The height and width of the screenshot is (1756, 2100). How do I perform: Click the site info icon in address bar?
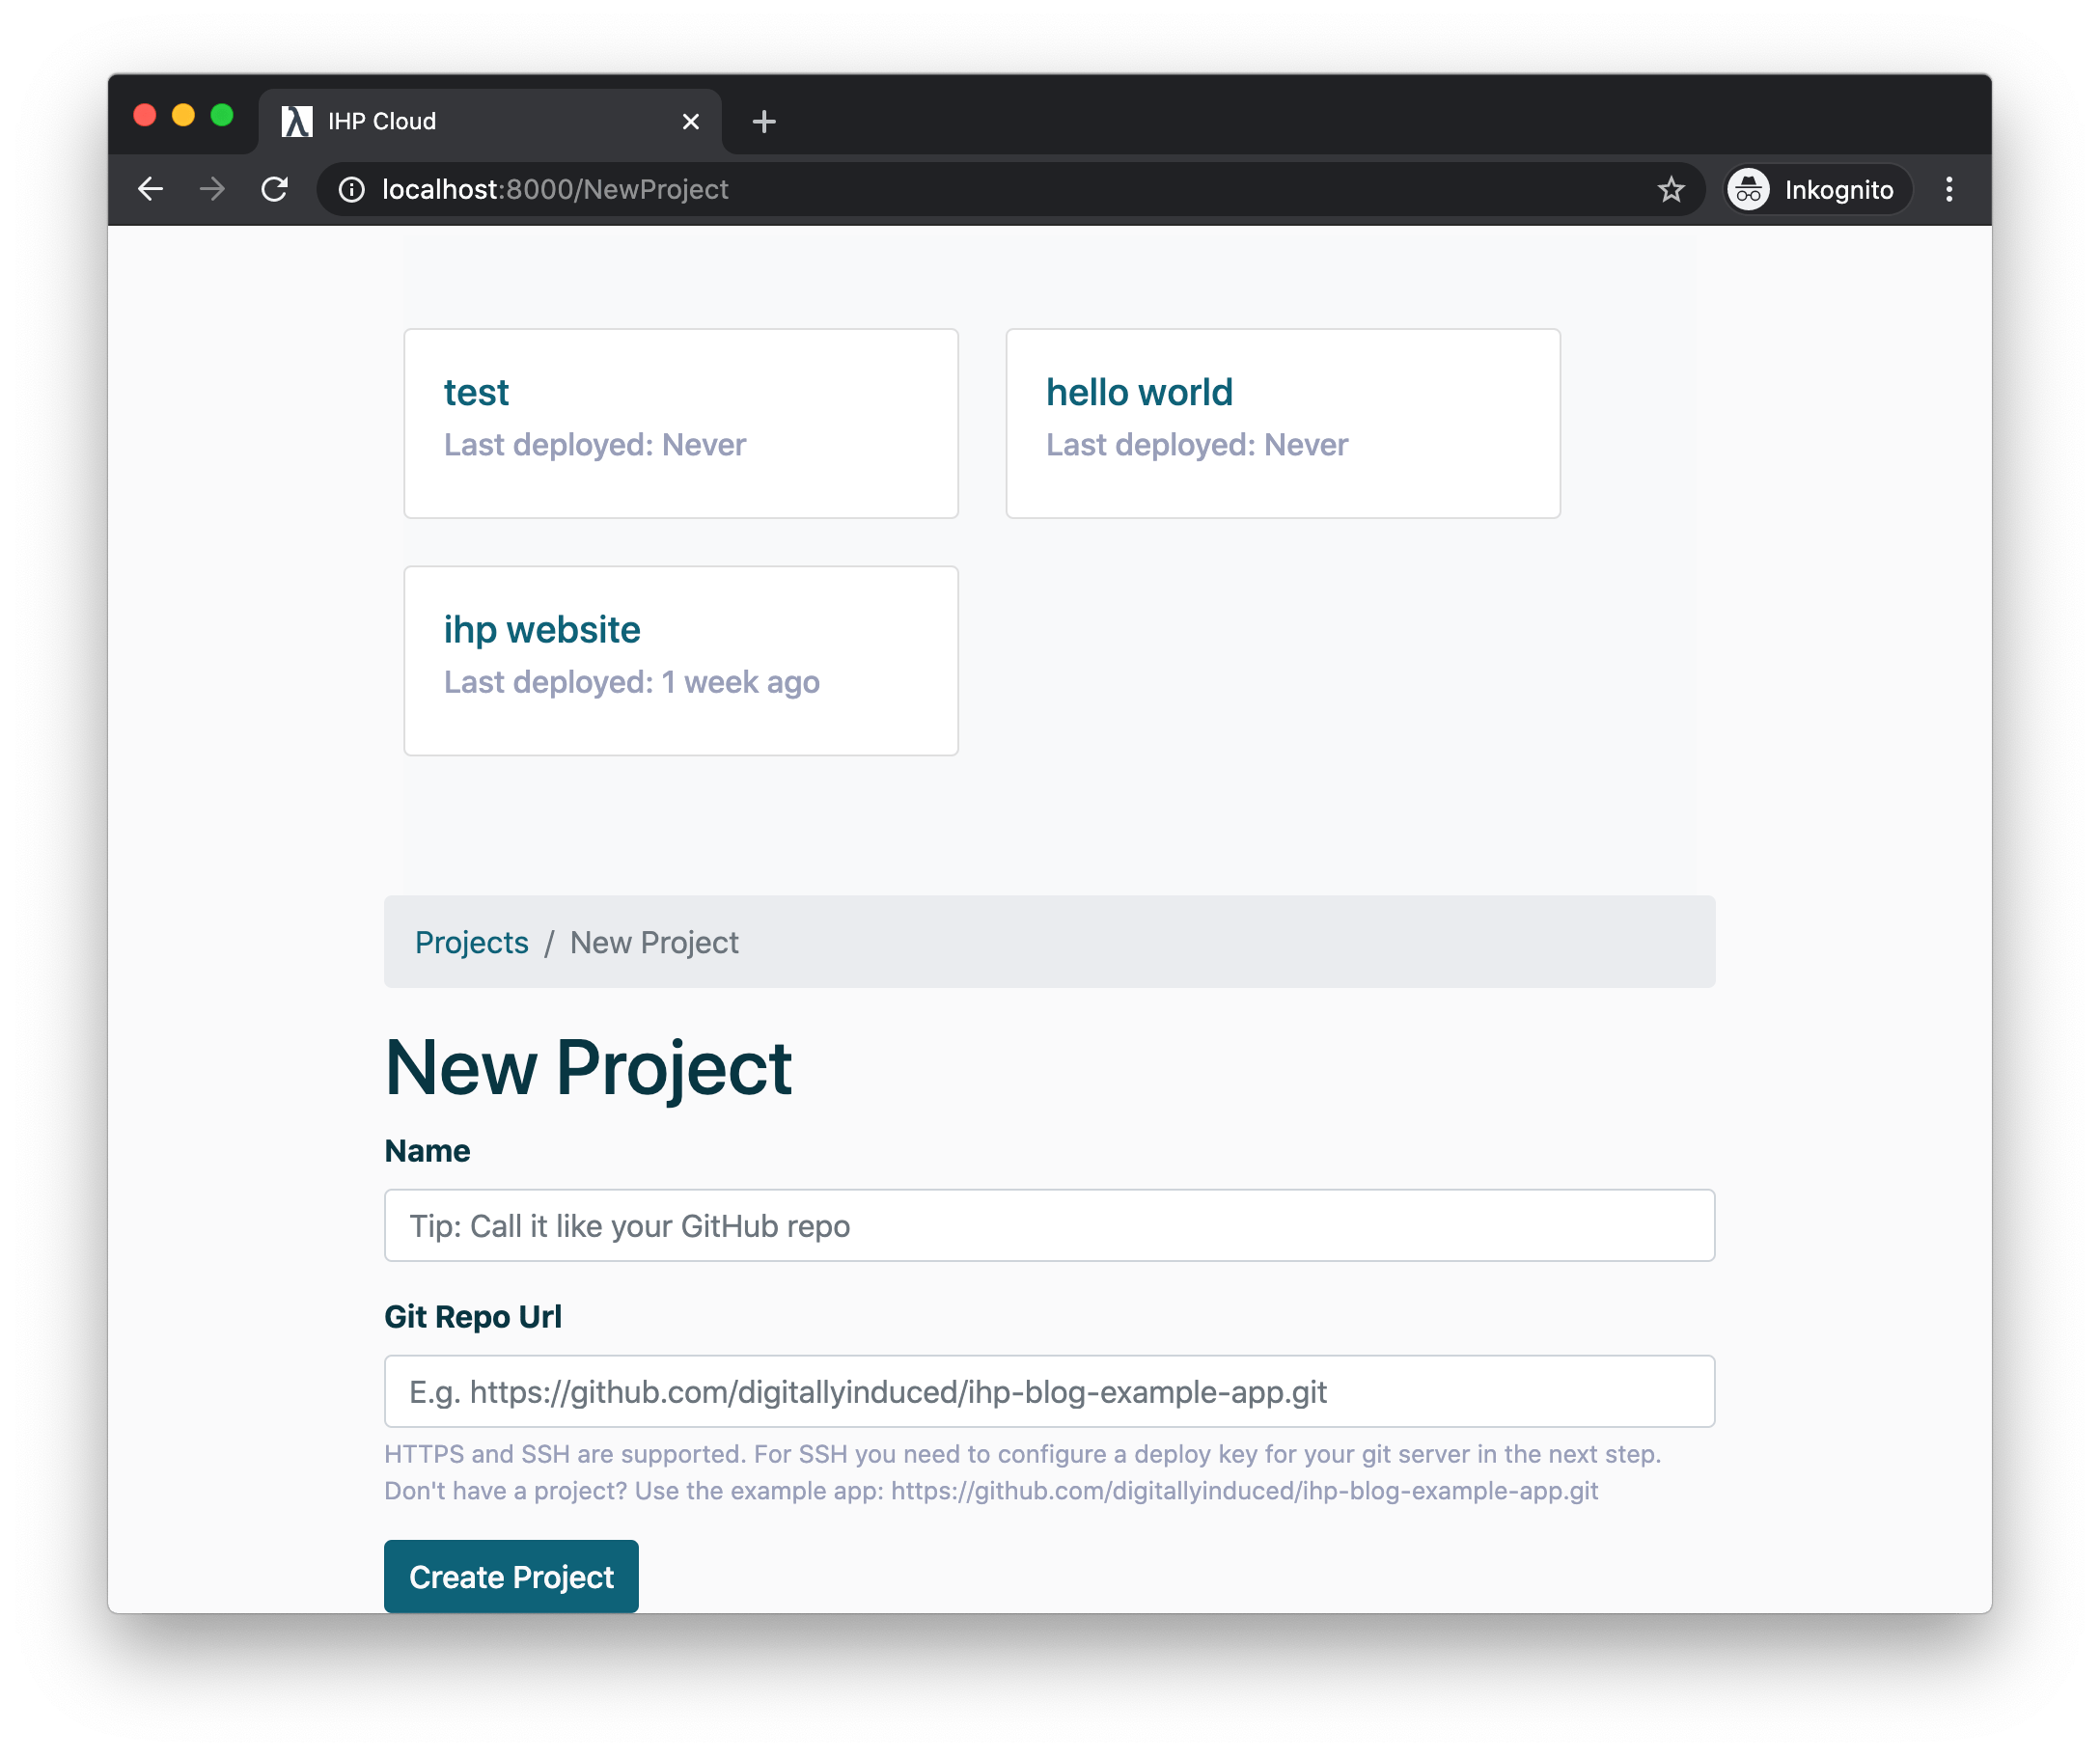tap(351, 189)
